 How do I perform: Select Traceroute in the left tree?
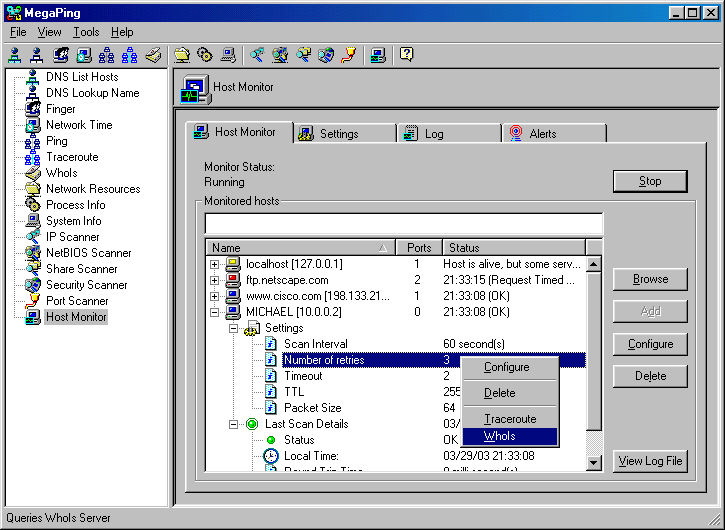72,157
